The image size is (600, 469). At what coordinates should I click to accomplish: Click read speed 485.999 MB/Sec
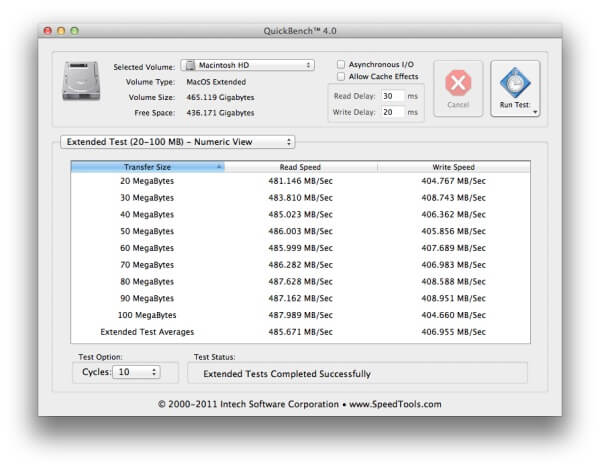click(x=300, y=248)
